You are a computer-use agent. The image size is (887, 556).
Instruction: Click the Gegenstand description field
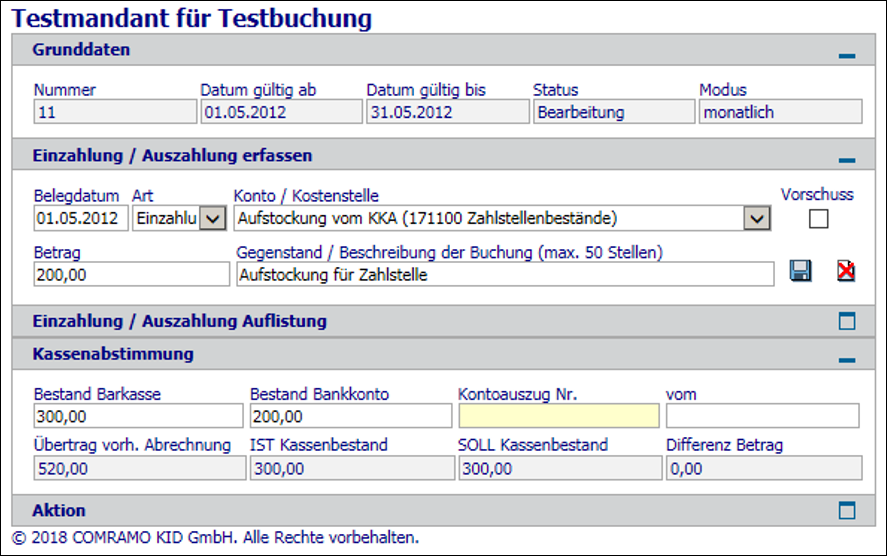[505, 274]
